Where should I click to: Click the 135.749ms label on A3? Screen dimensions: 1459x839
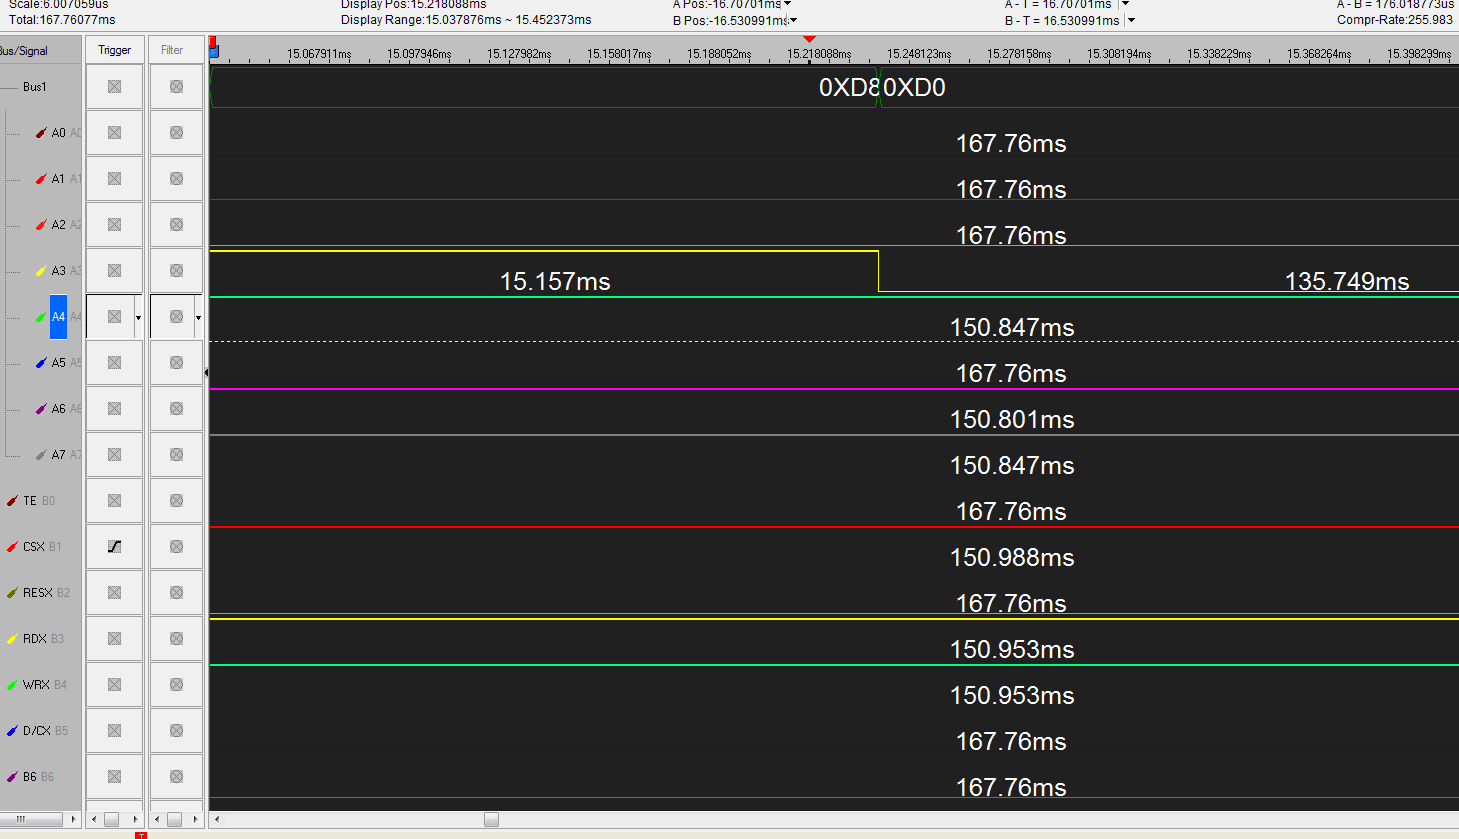1347,282
